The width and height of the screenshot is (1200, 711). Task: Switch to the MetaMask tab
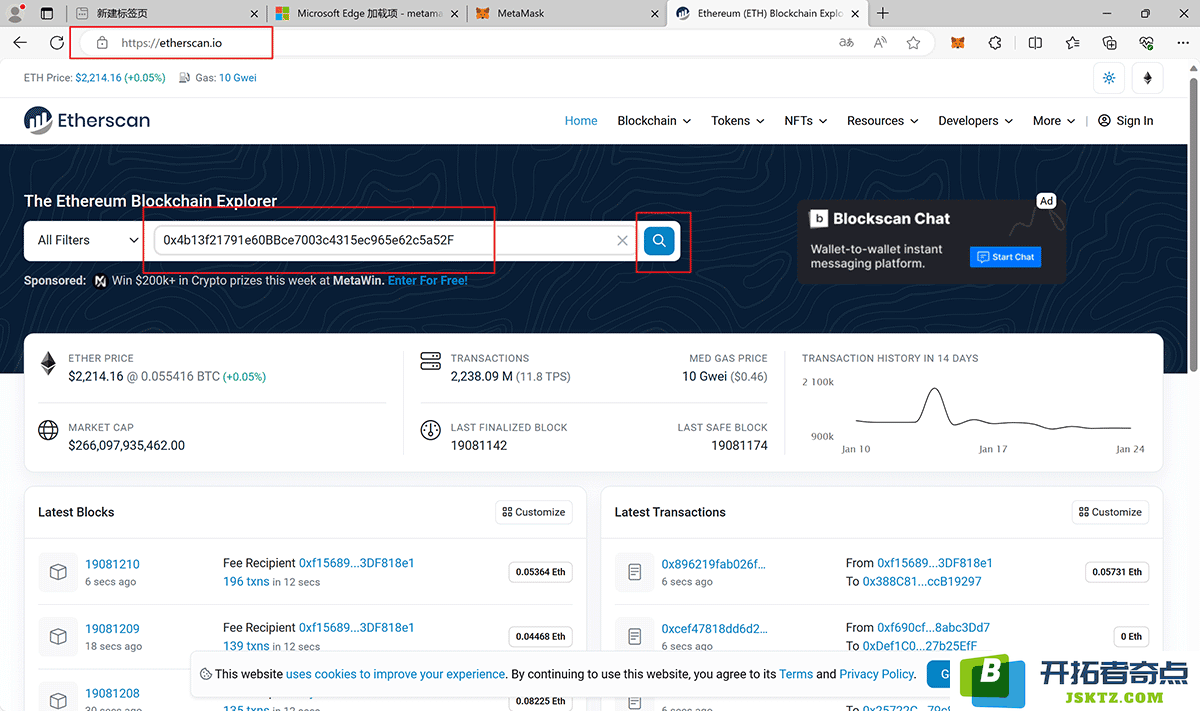[x=566, y=14]
